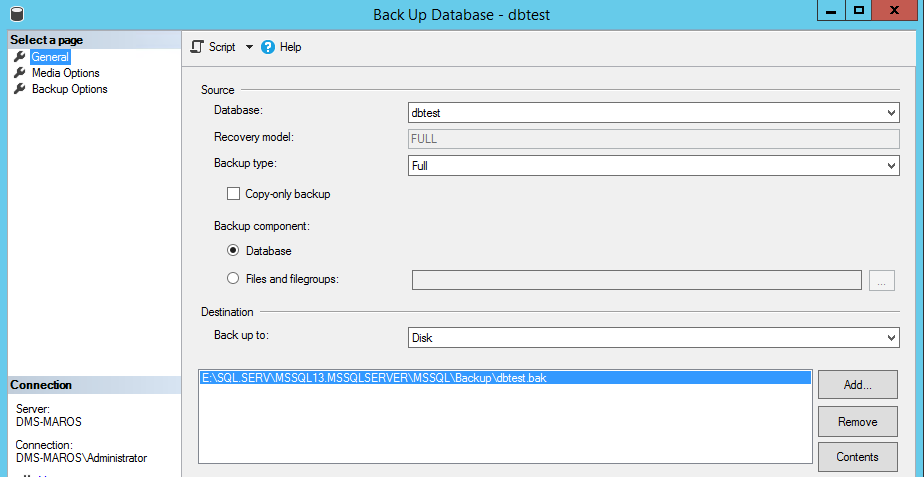Open the Script dropdown arrow
Image resolution: width=924 pixels, height=477 pixels.
[249, 47]
